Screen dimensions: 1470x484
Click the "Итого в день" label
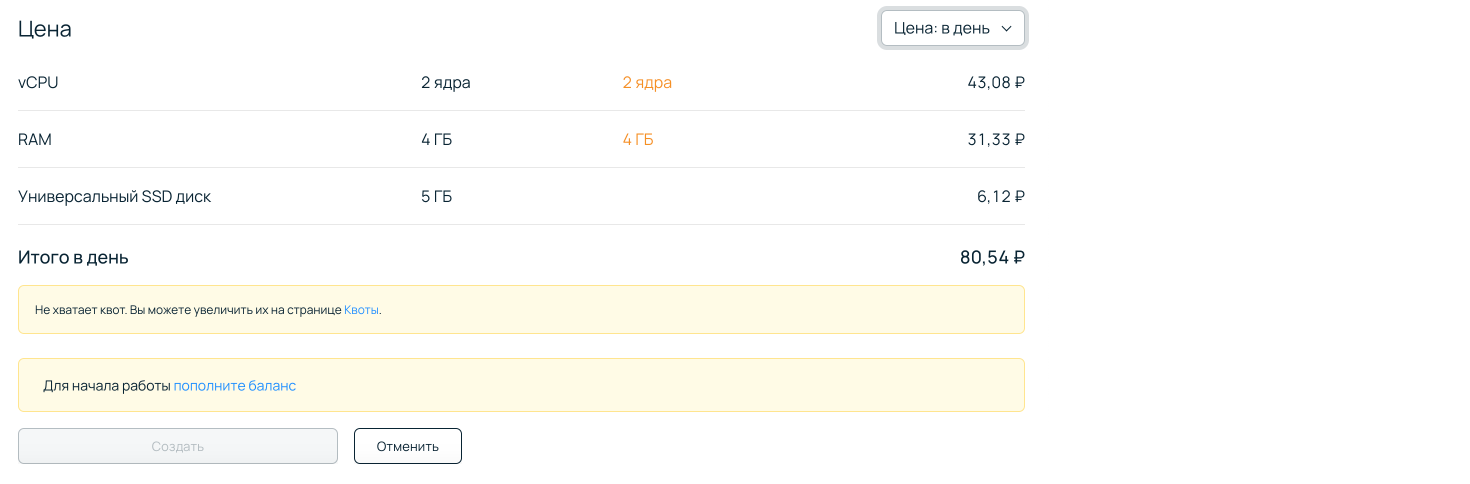click(73, 258)
